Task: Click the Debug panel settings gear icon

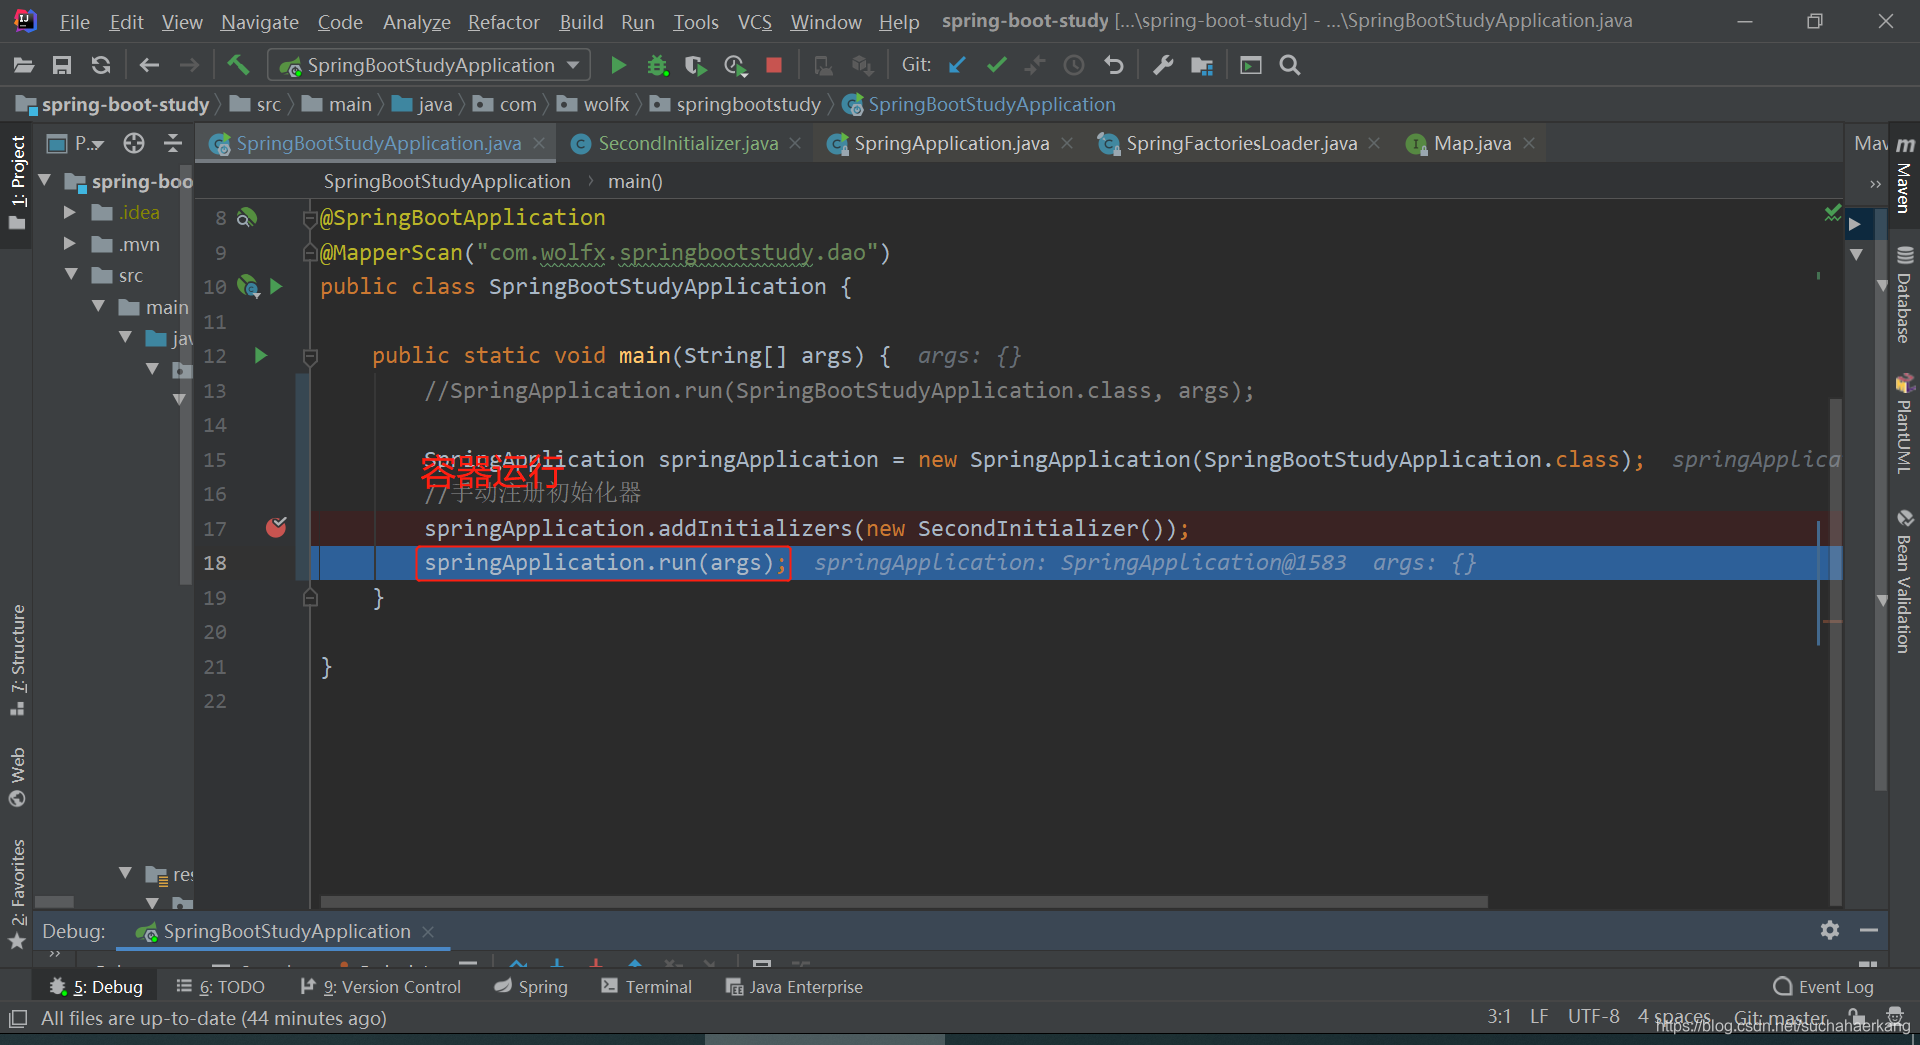Action: [1830, 930]
